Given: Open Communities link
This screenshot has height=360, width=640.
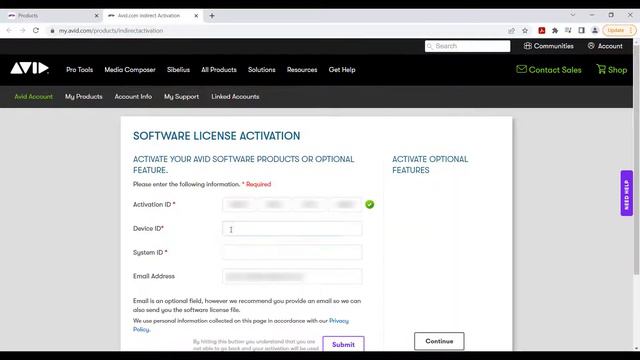Looking at the screenshot, I should point(549,46).
